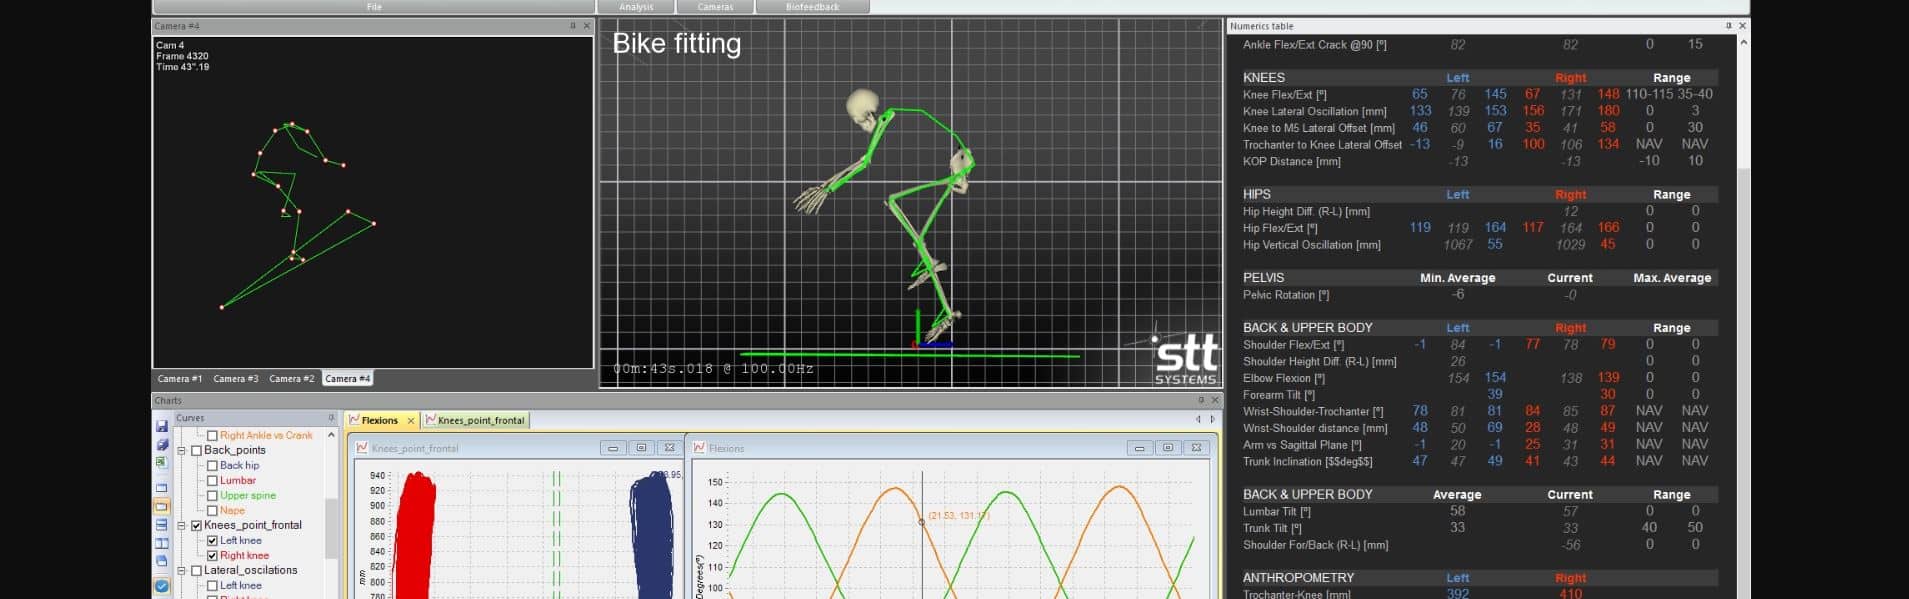Image resolution: width=1909 pixels, height=599 pixels.
Task: Click the stacked windows icon in Charts sidebar
Action: (162, 561)
